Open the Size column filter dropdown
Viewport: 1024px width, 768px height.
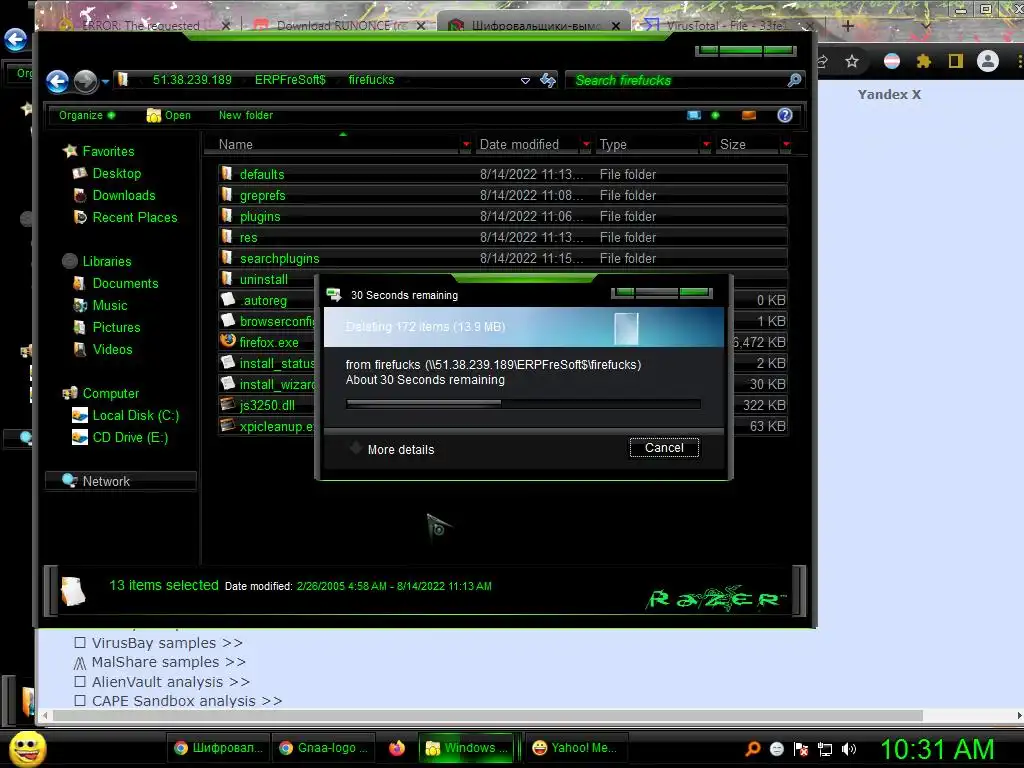point(786,144)
